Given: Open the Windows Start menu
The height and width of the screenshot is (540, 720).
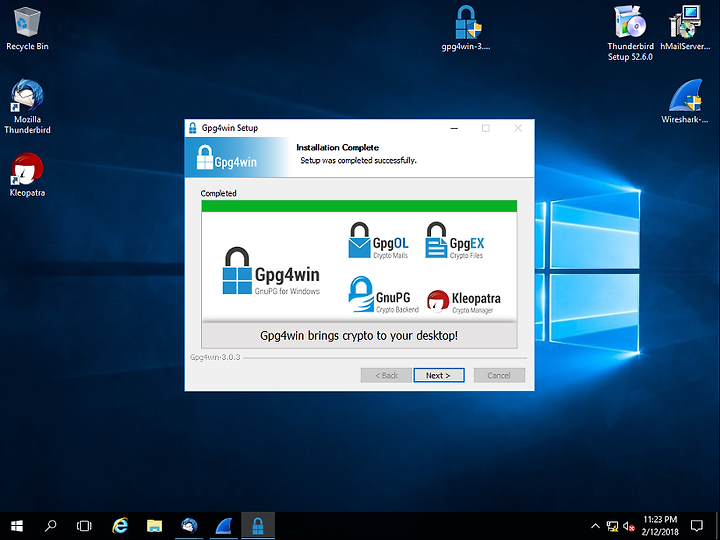Looking at the screenshot, I should [17, 526].
